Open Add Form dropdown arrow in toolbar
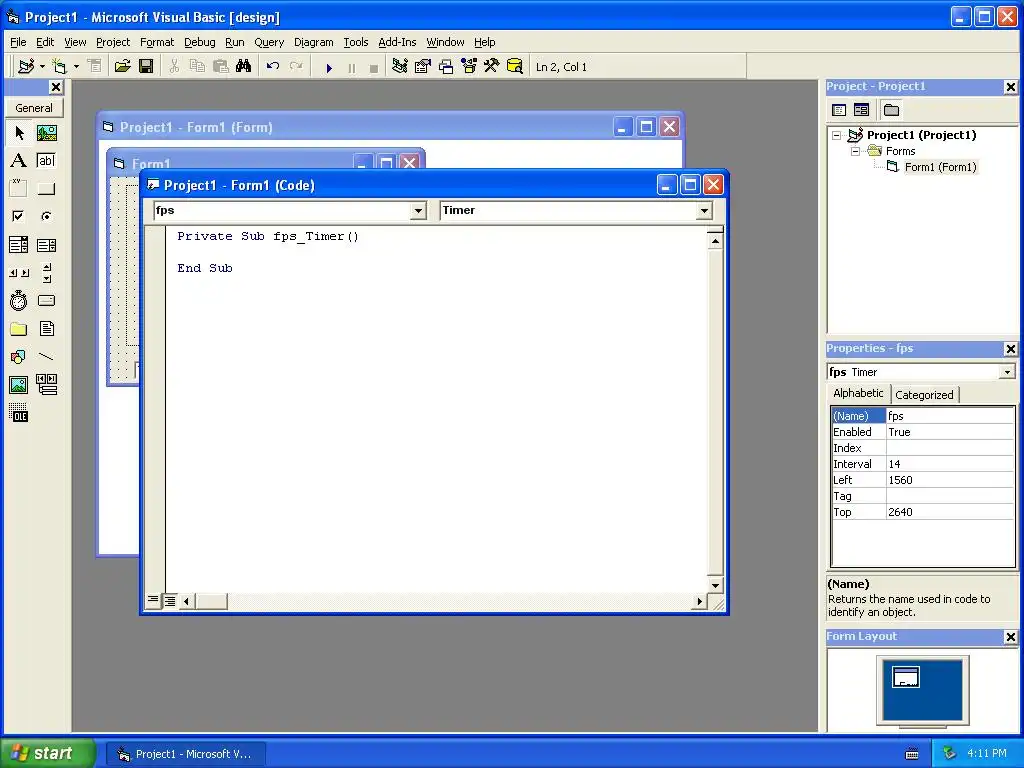 coord(76,67)
